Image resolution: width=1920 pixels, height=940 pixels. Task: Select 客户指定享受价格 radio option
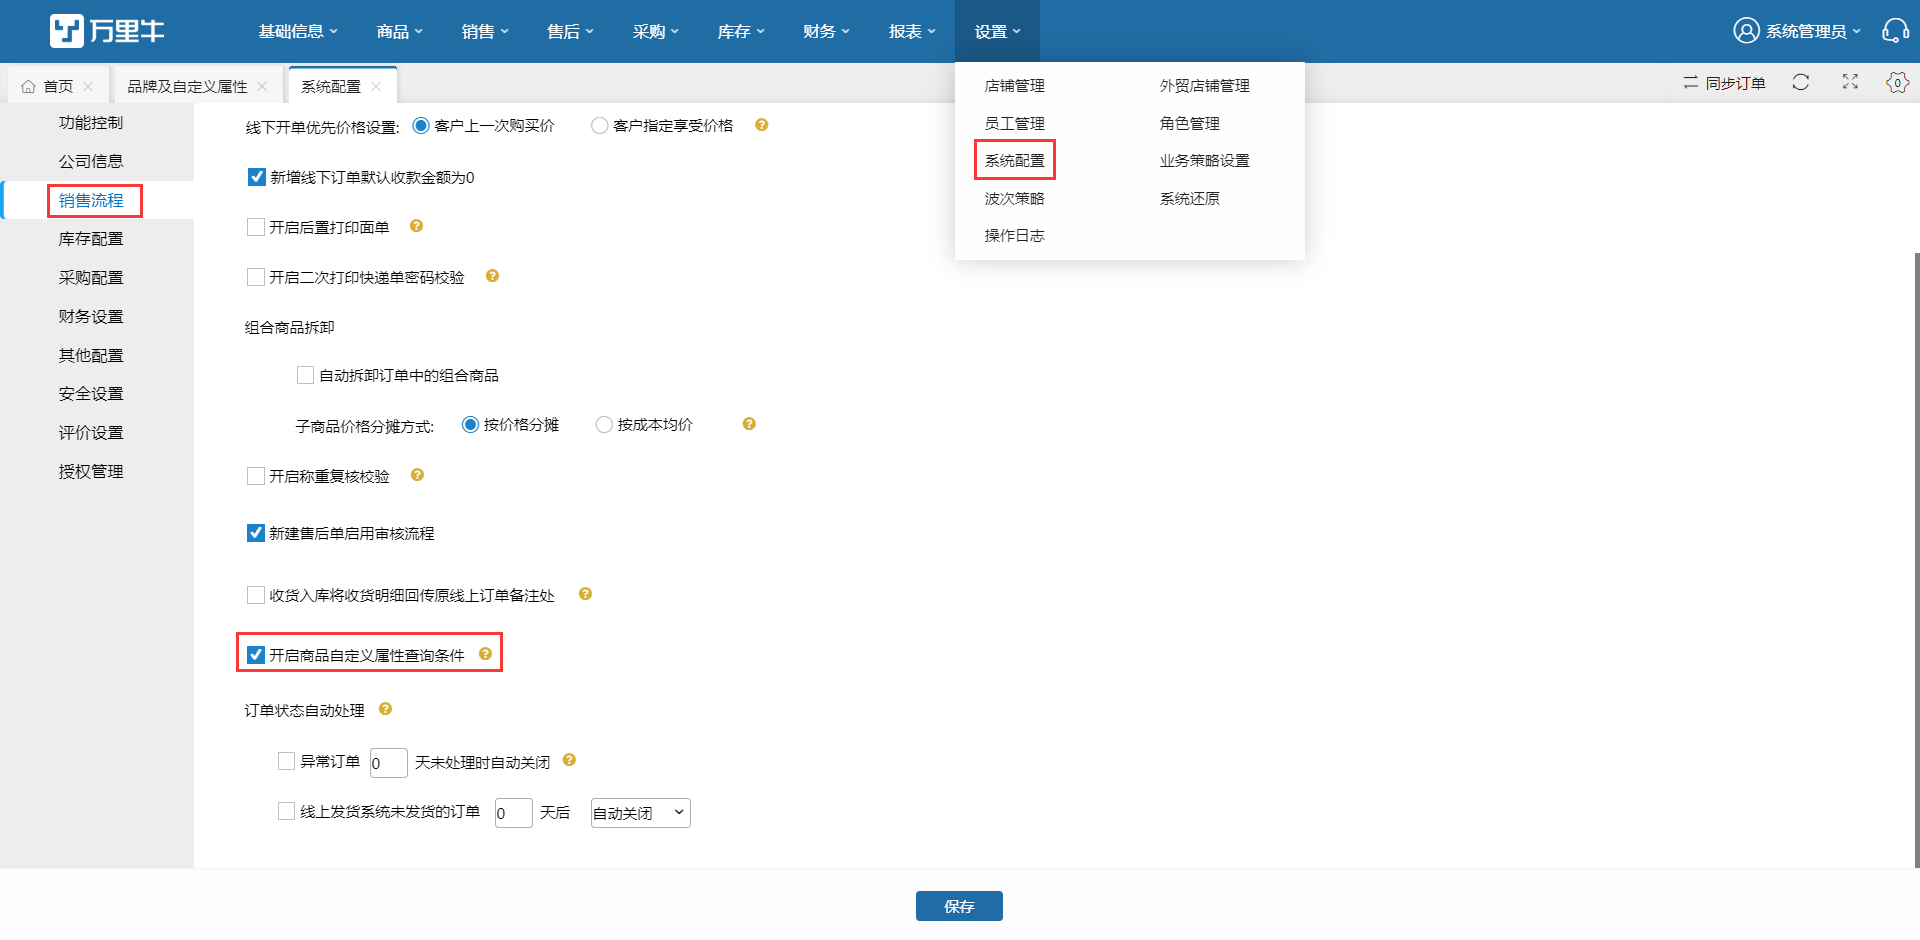[x=599, y=126]
